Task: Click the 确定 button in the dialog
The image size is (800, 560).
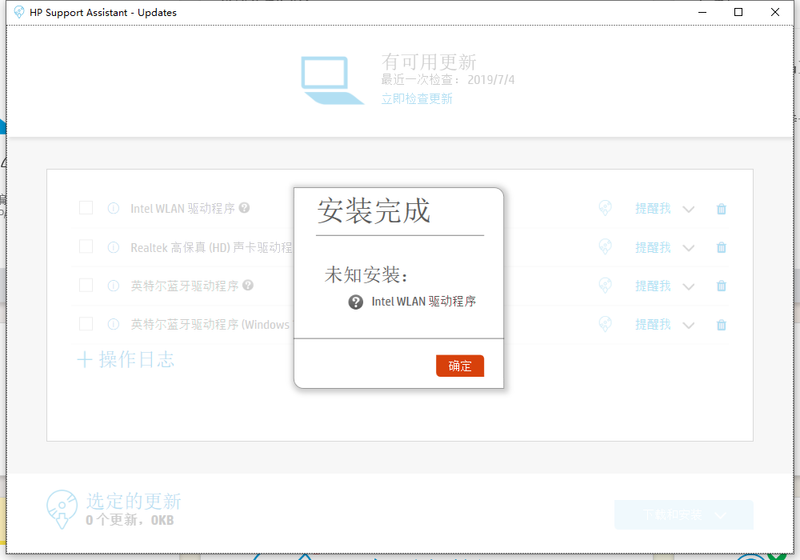Action: pyautogui.click(x=460, y=366)
